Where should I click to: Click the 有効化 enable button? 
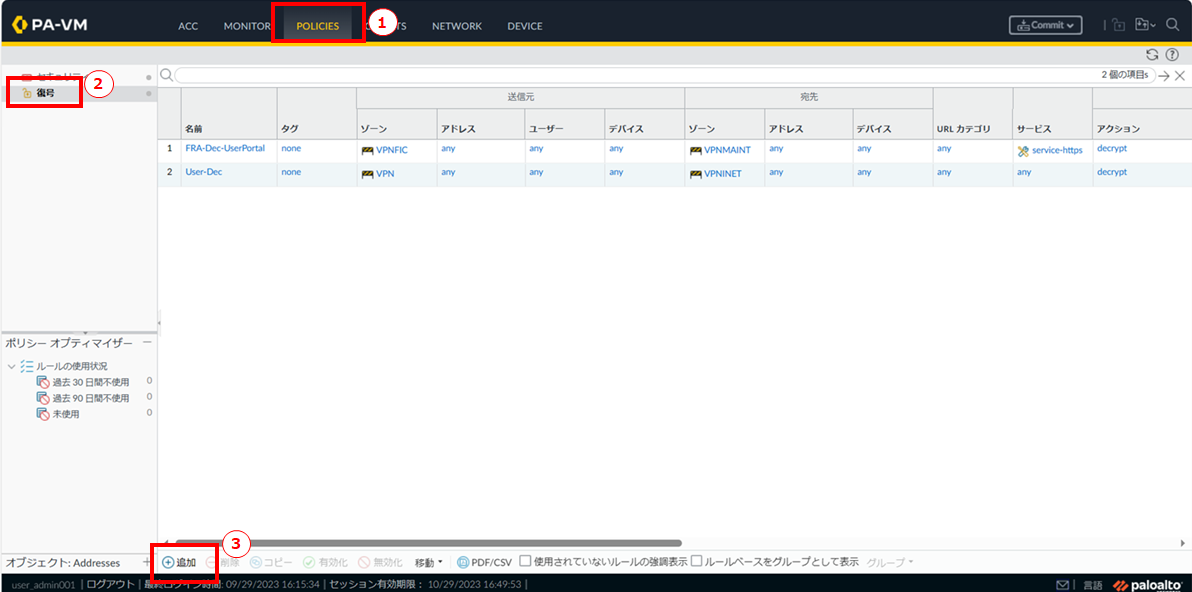(325, 562)
